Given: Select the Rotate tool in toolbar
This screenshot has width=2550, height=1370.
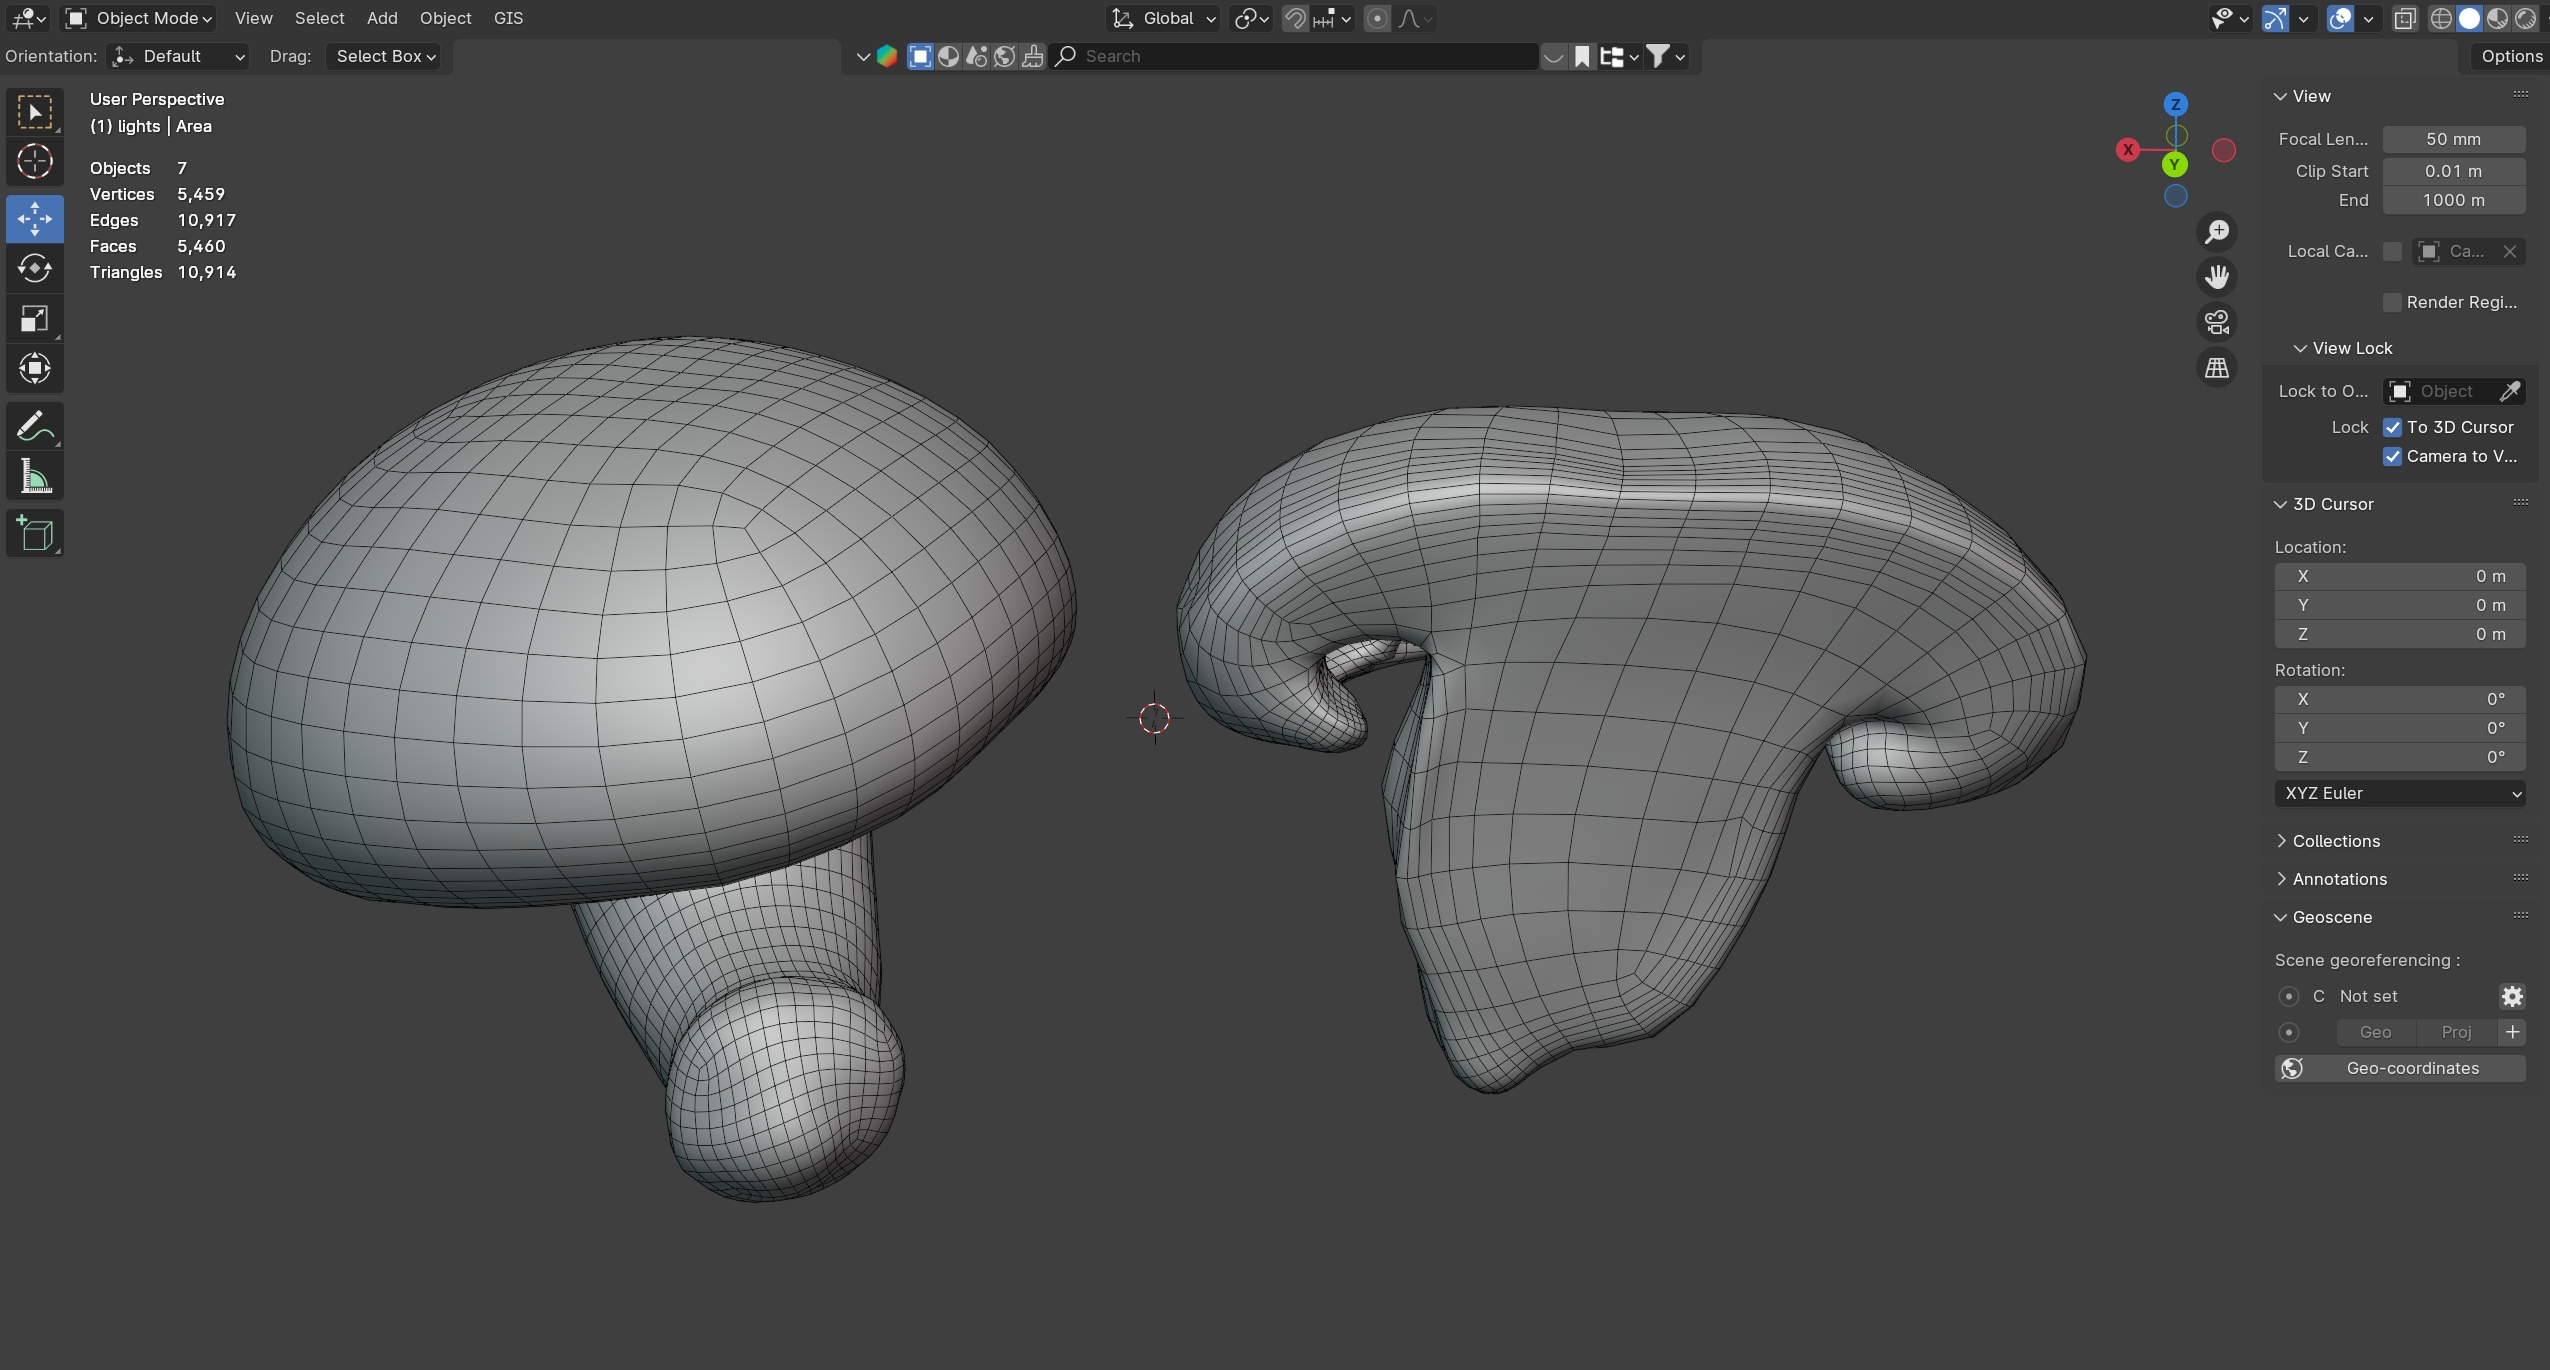Looking at the screenshot, I should [x=35, y=268].
